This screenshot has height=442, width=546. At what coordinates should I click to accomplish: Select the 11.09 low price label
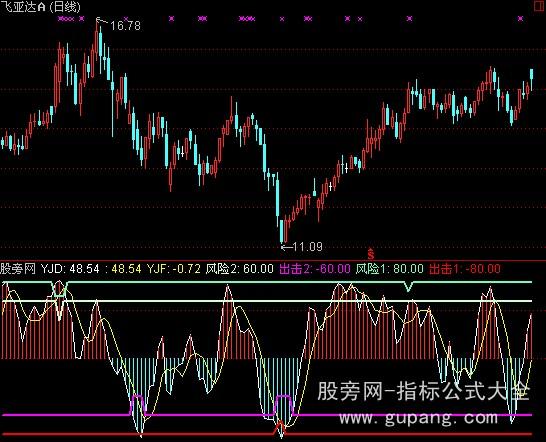(x=307, y=247)
